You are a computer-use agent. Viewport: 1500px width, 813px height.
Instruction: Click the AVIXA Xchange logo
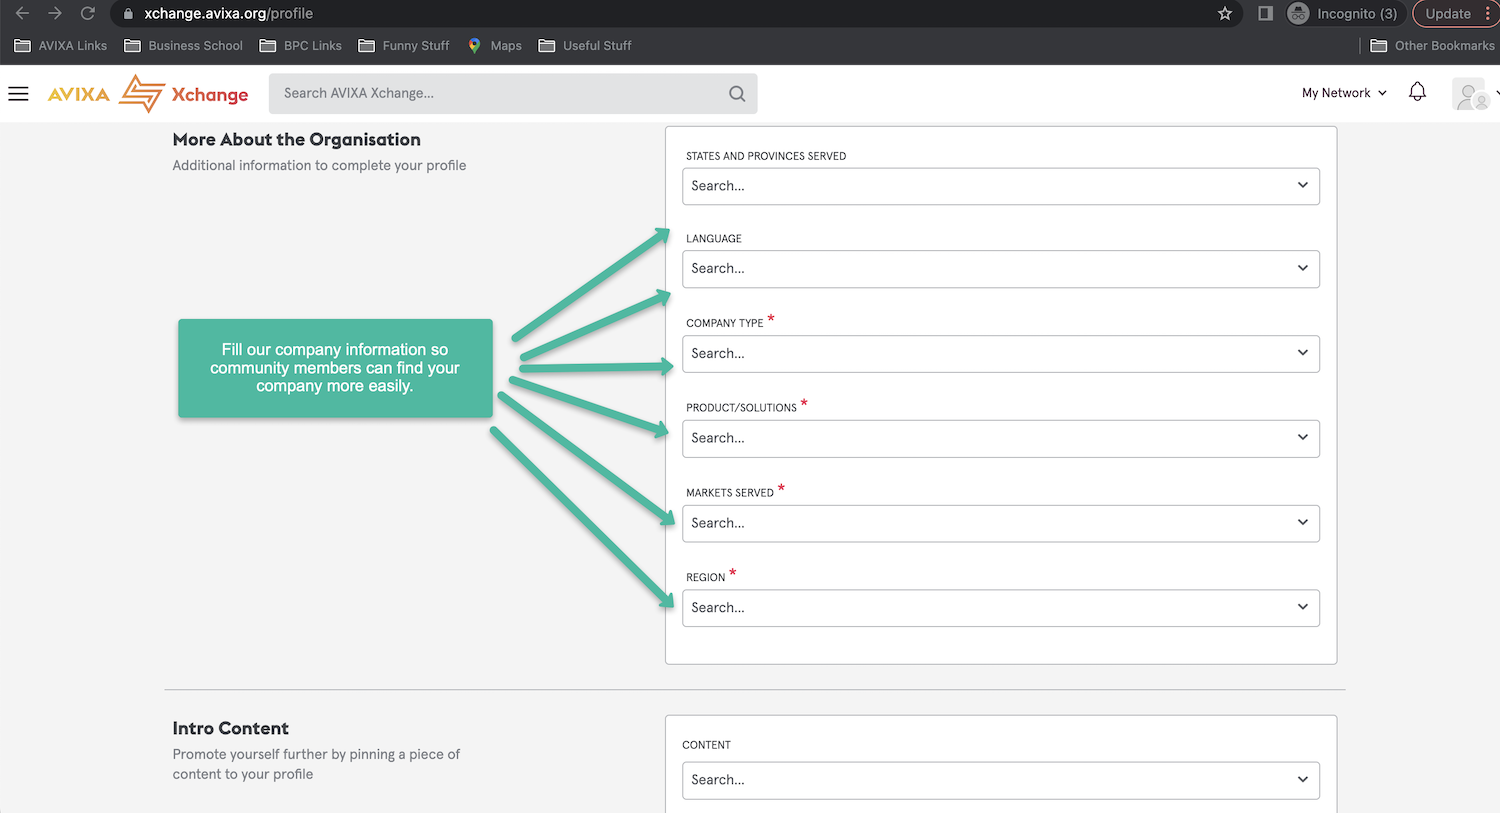point(148,93)
